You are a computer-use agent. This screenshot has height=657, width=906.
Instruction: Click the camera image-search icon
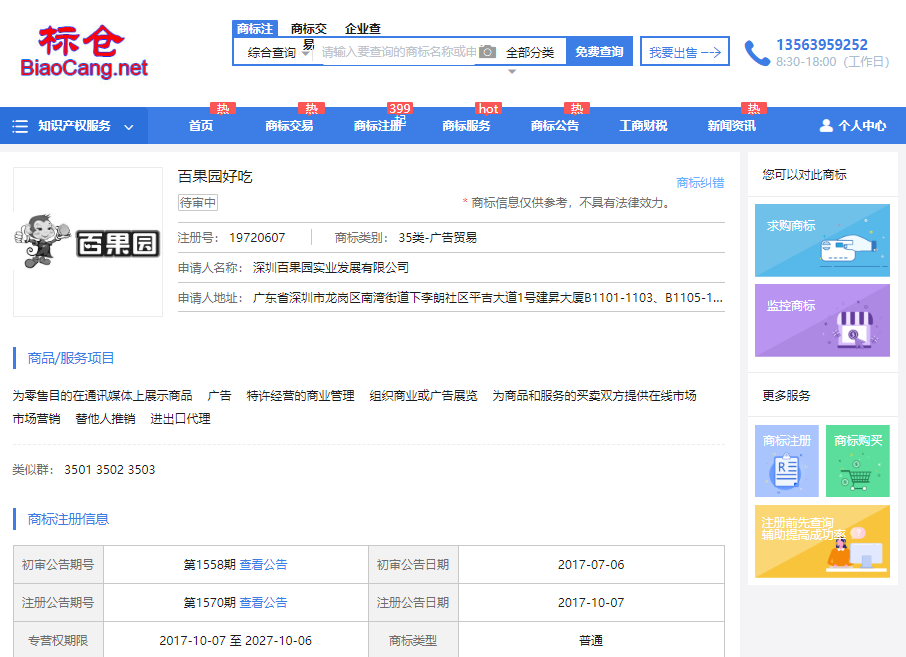click(488, 52)
